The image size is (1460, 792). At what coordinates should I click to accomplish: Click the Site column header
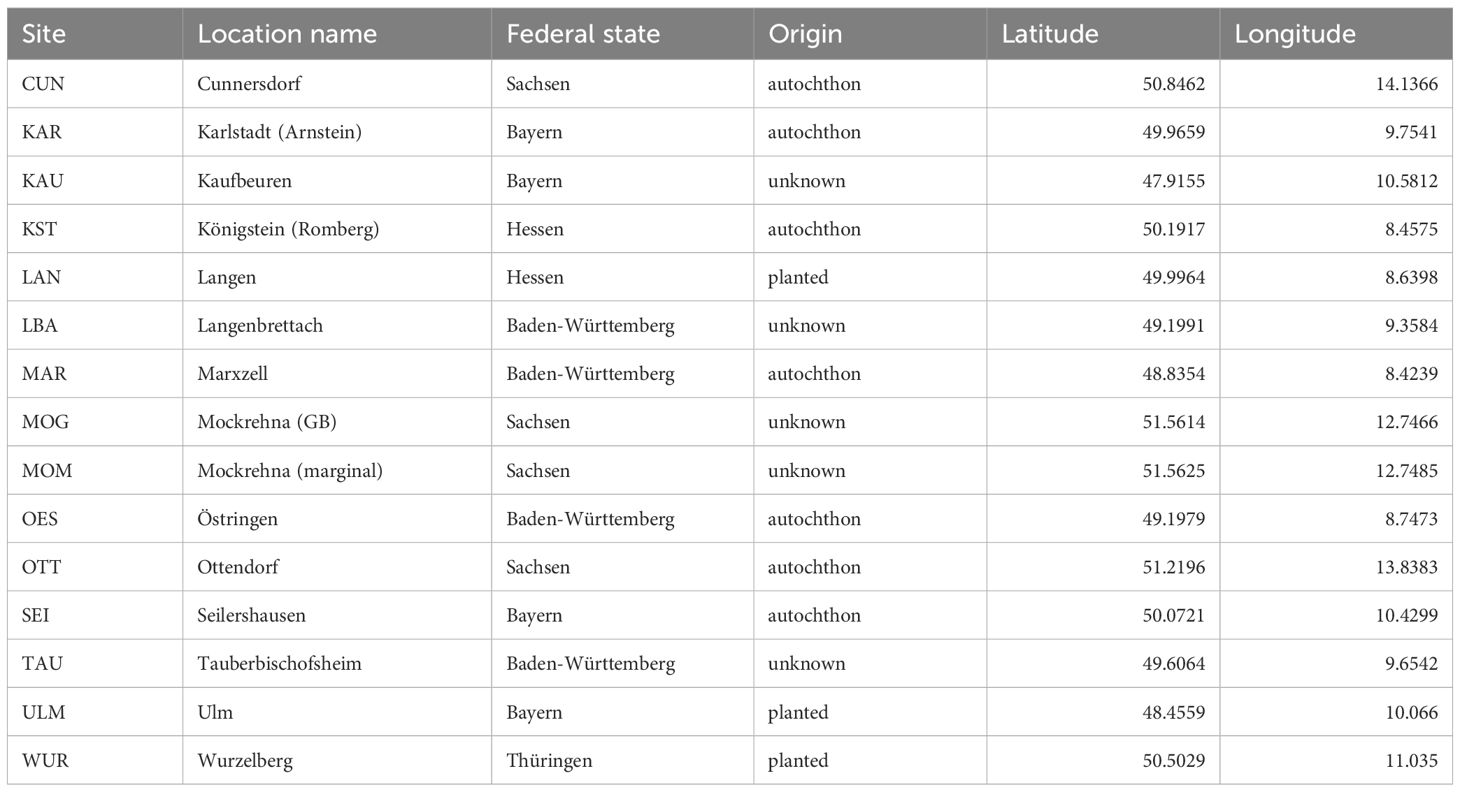[x=42, y=34]
